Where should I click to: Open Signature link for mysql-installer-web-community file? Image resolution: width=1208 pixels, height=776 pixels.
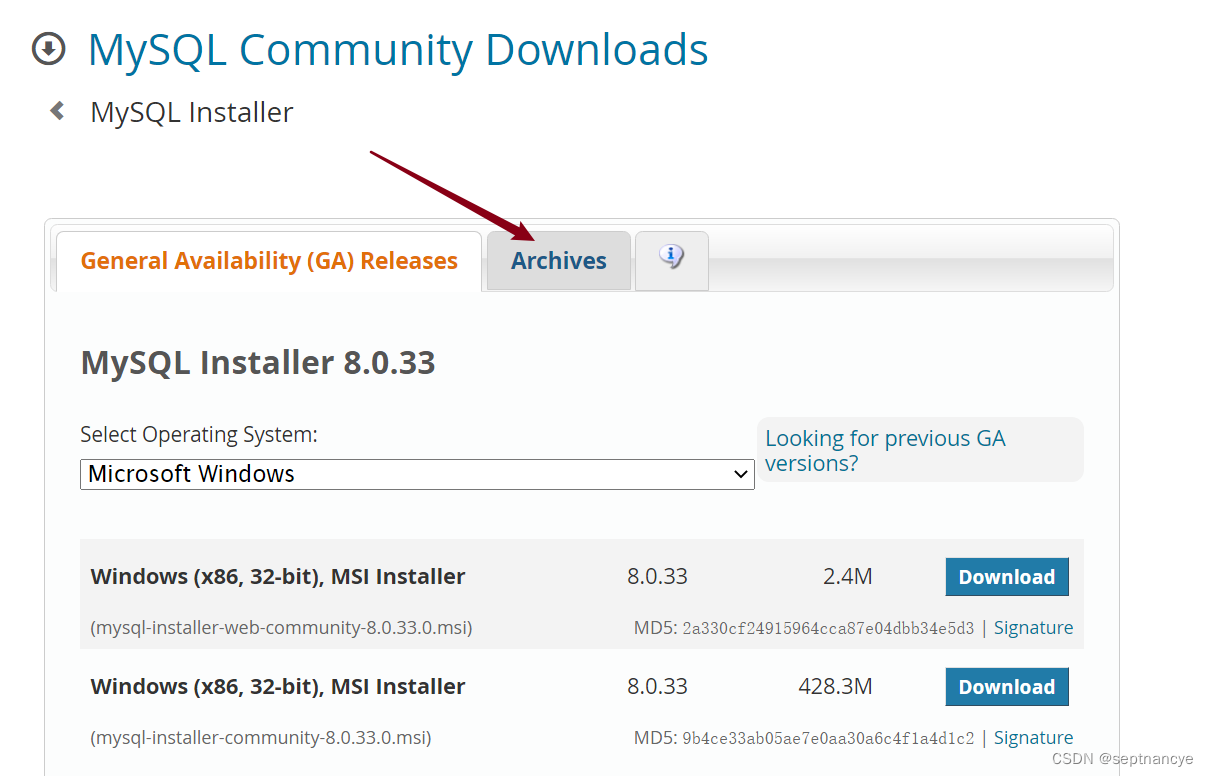click(1033, 628)
